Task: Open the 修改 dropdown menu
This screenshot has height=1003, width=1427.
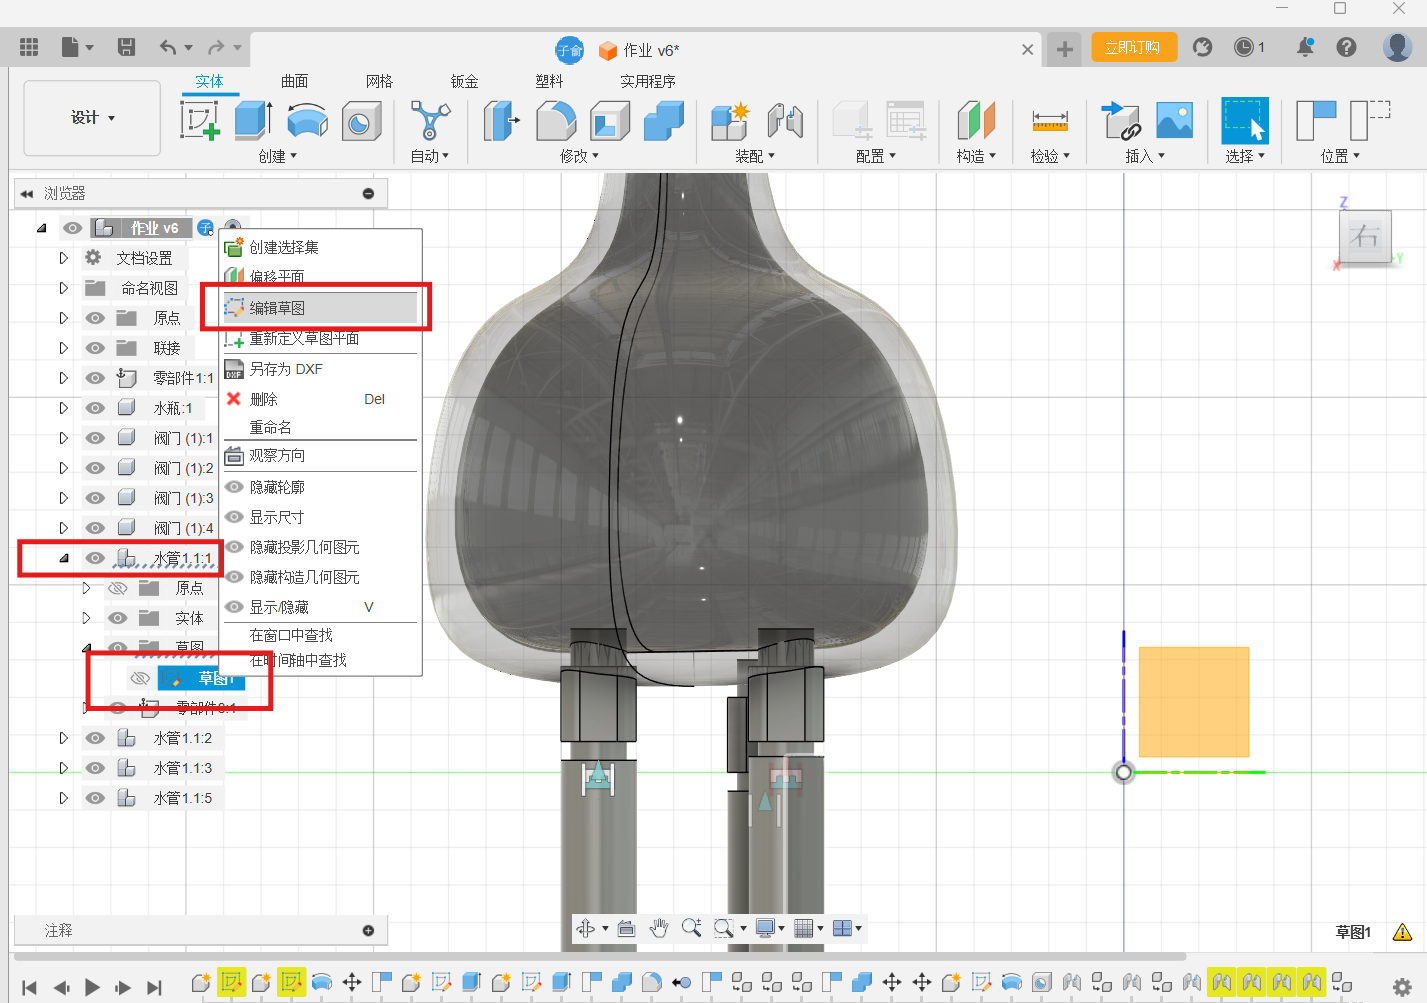Action: (x=579, y=156)
